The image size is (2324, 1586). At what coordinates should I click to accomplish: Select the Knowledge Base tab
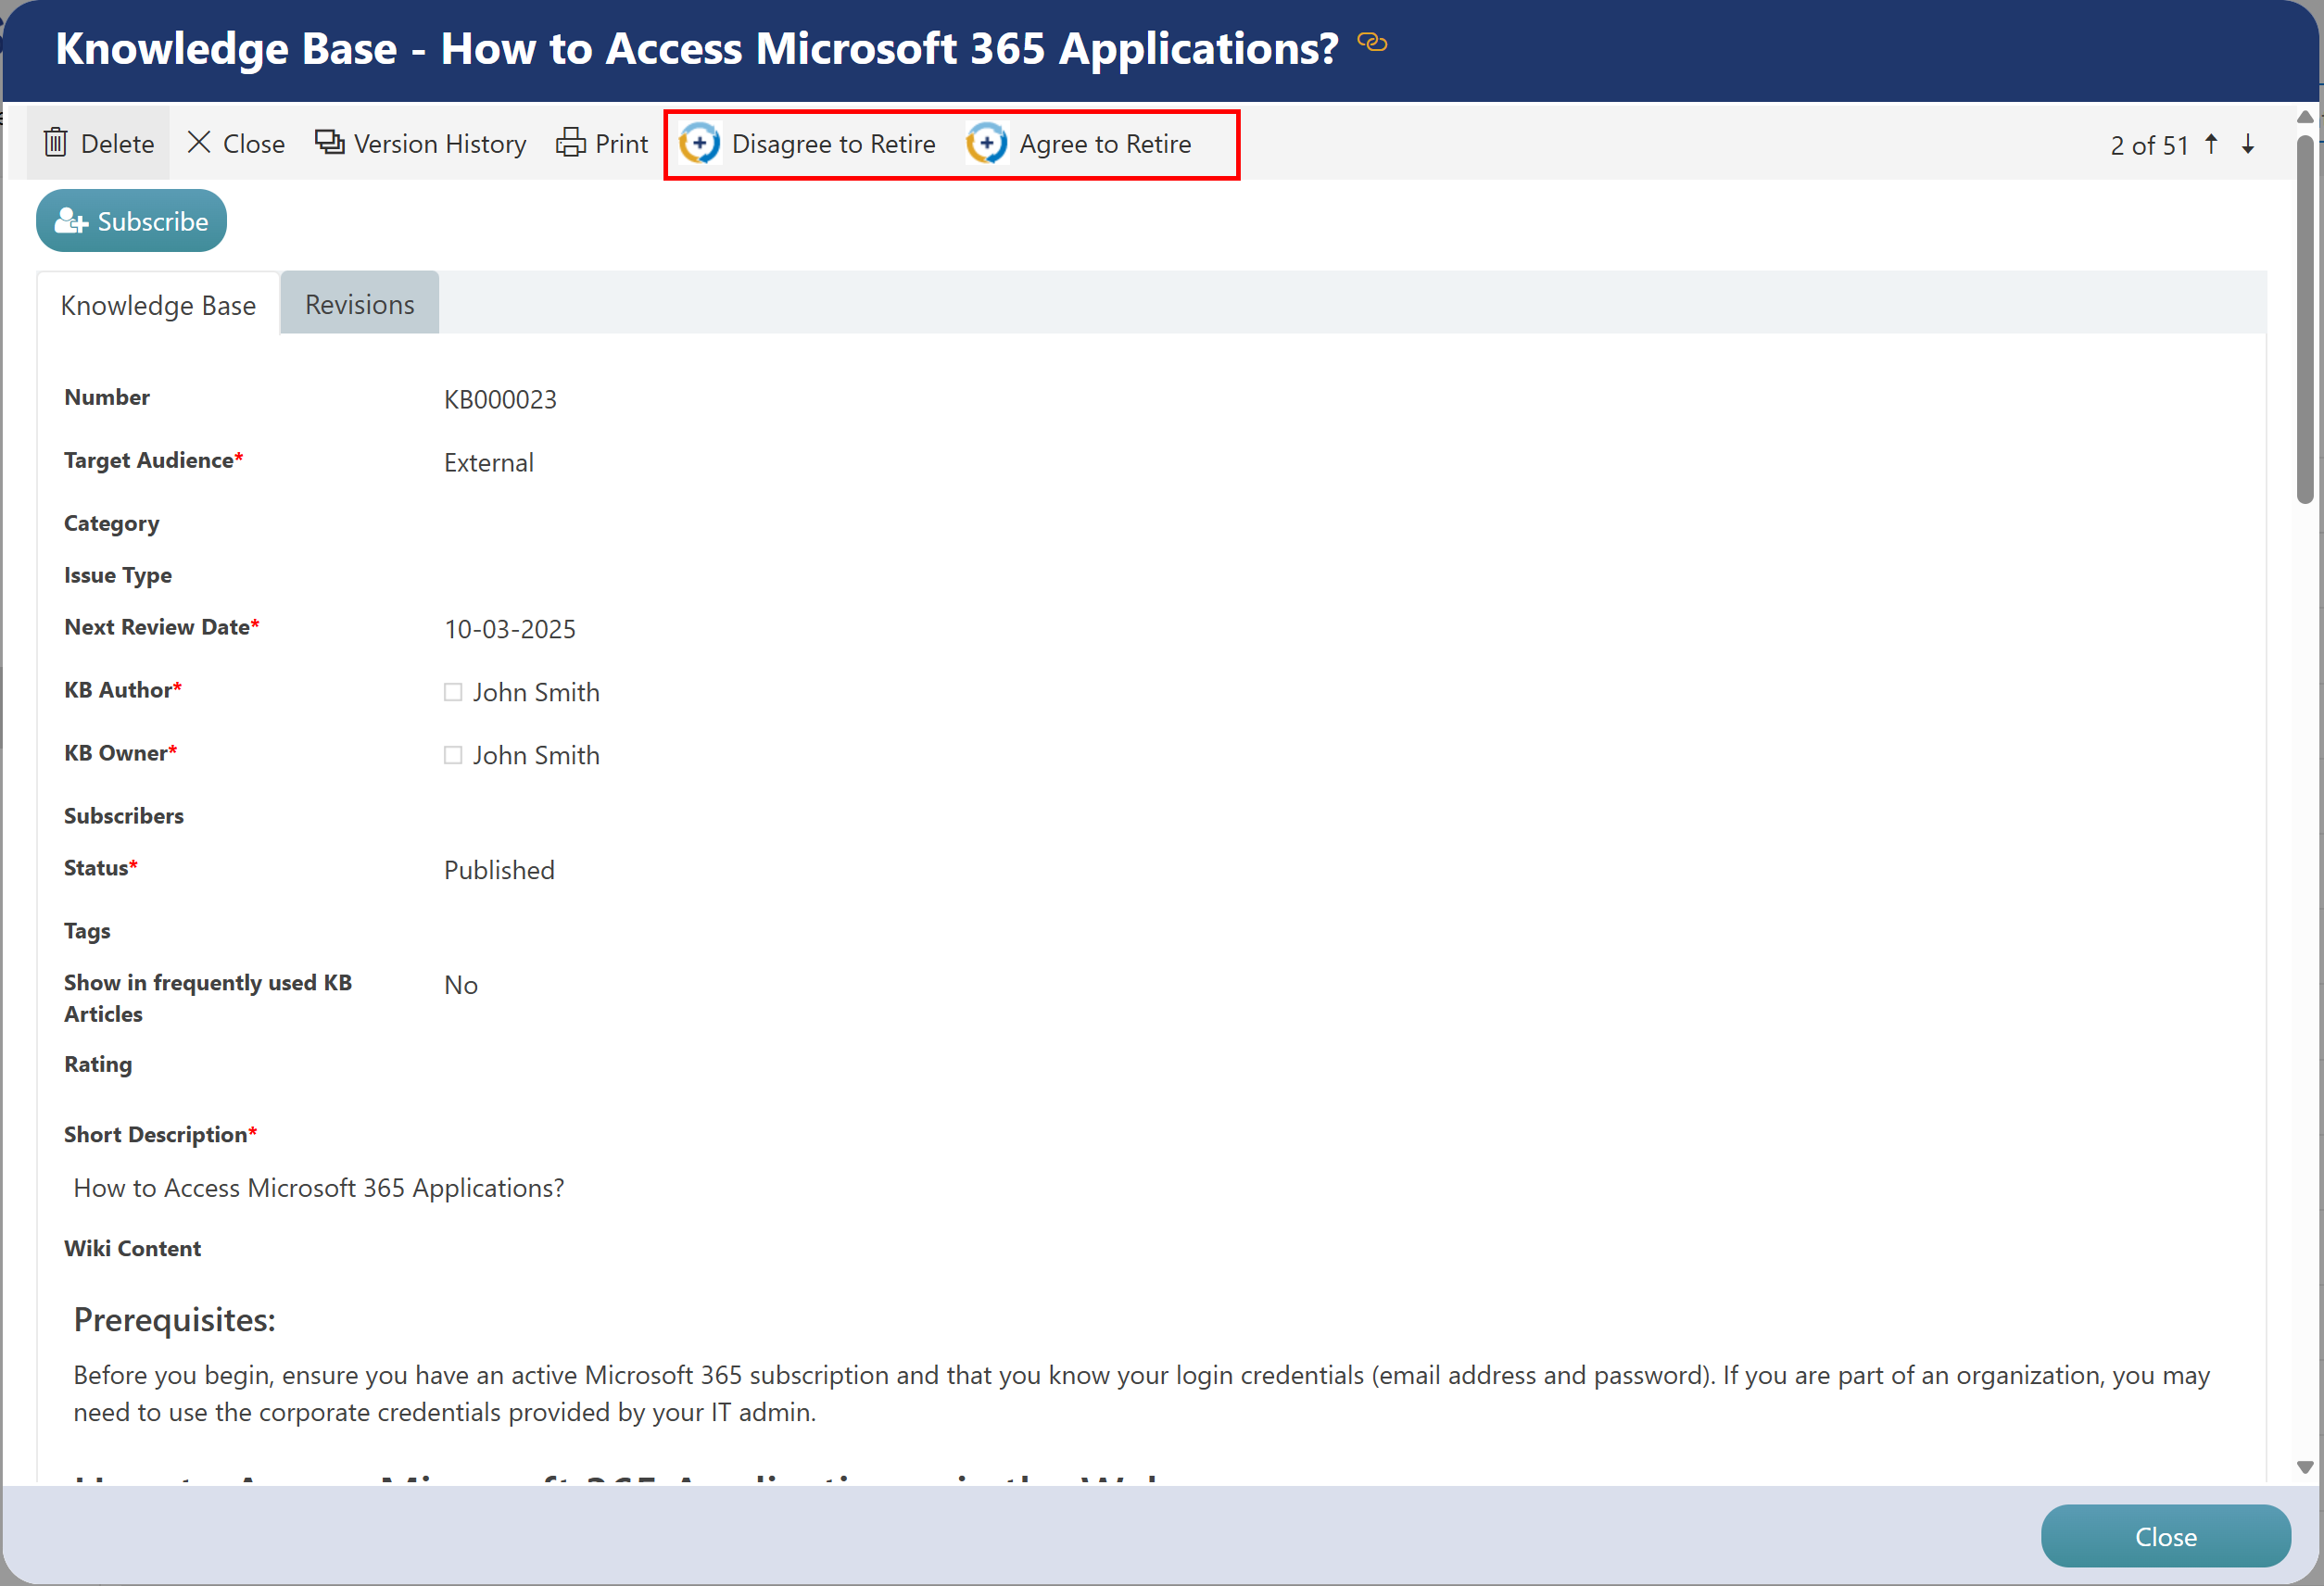158,305
